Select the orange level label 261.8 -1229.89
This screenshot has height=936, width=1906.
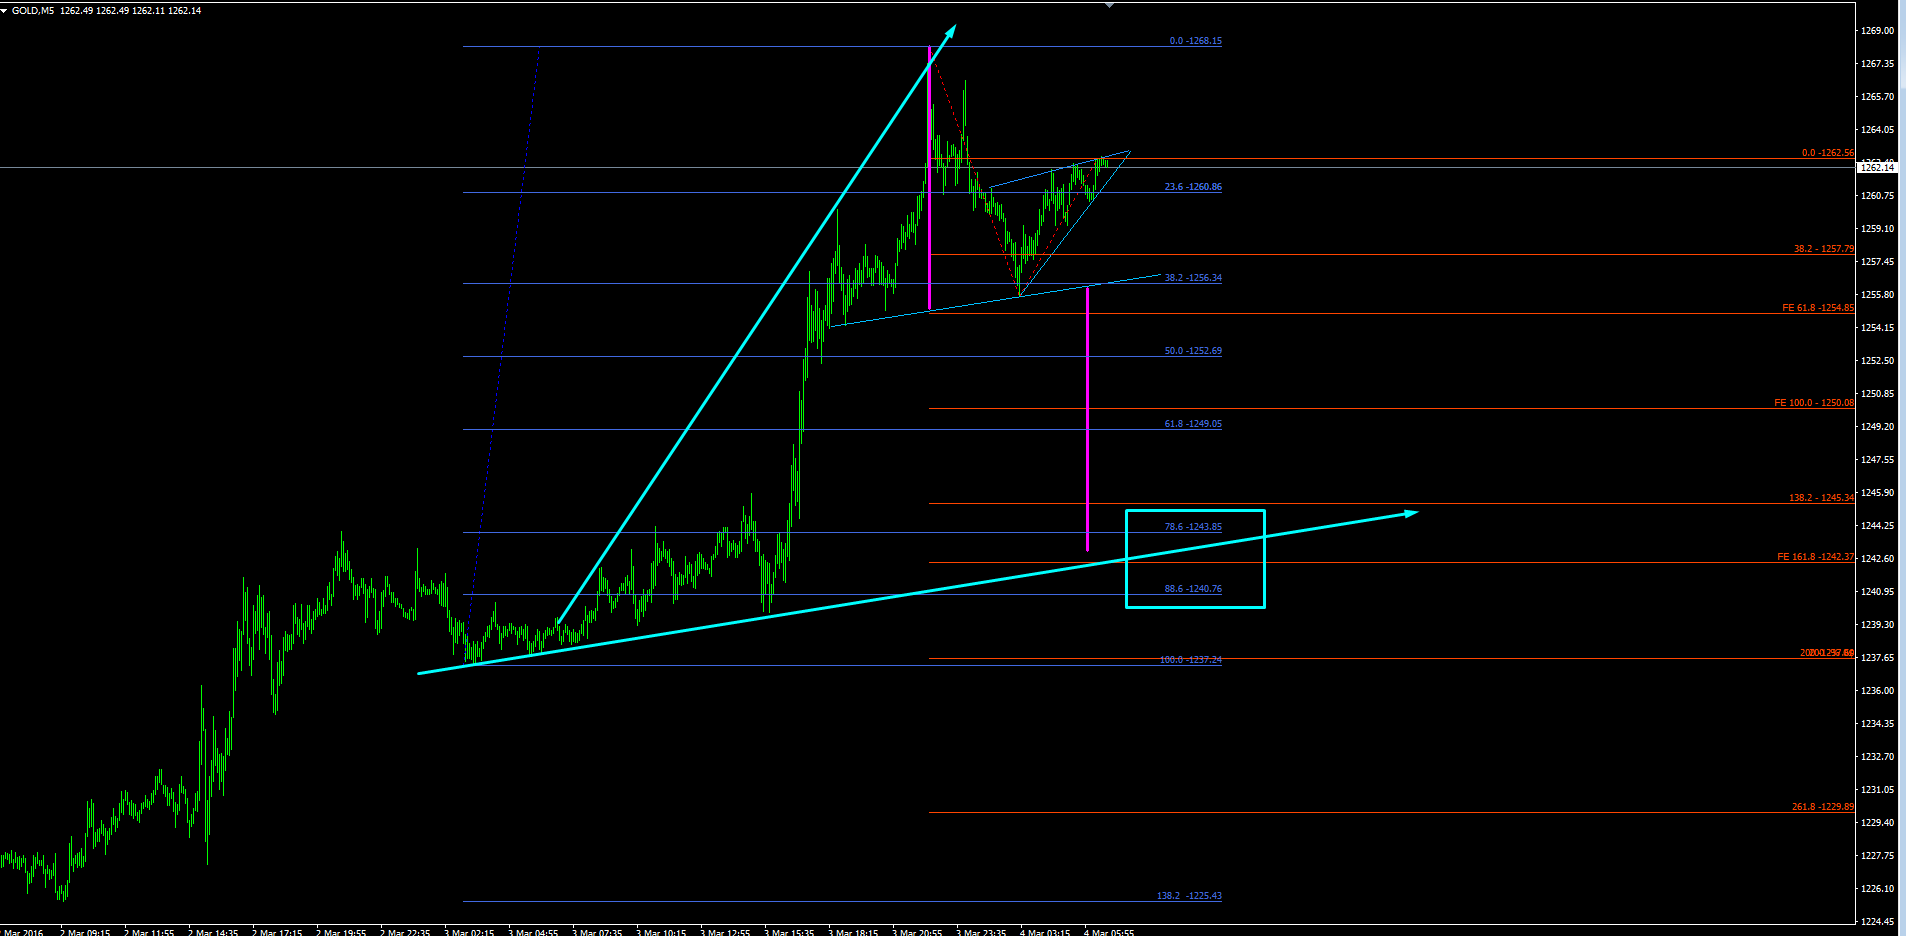1822,807
